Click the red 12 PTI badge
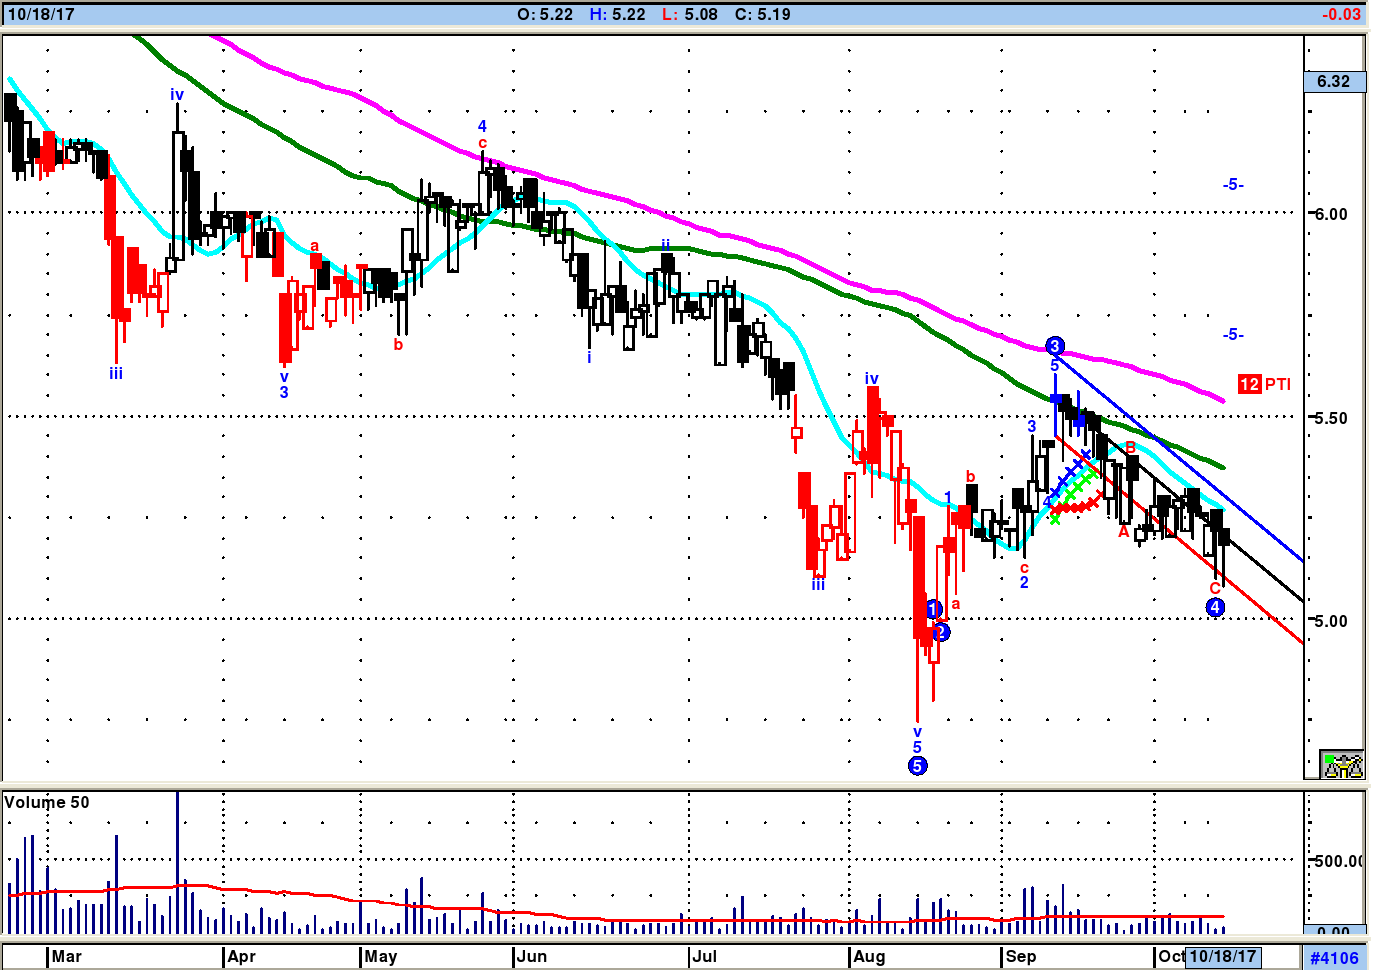1400x970 pixels. point(1249,384)
